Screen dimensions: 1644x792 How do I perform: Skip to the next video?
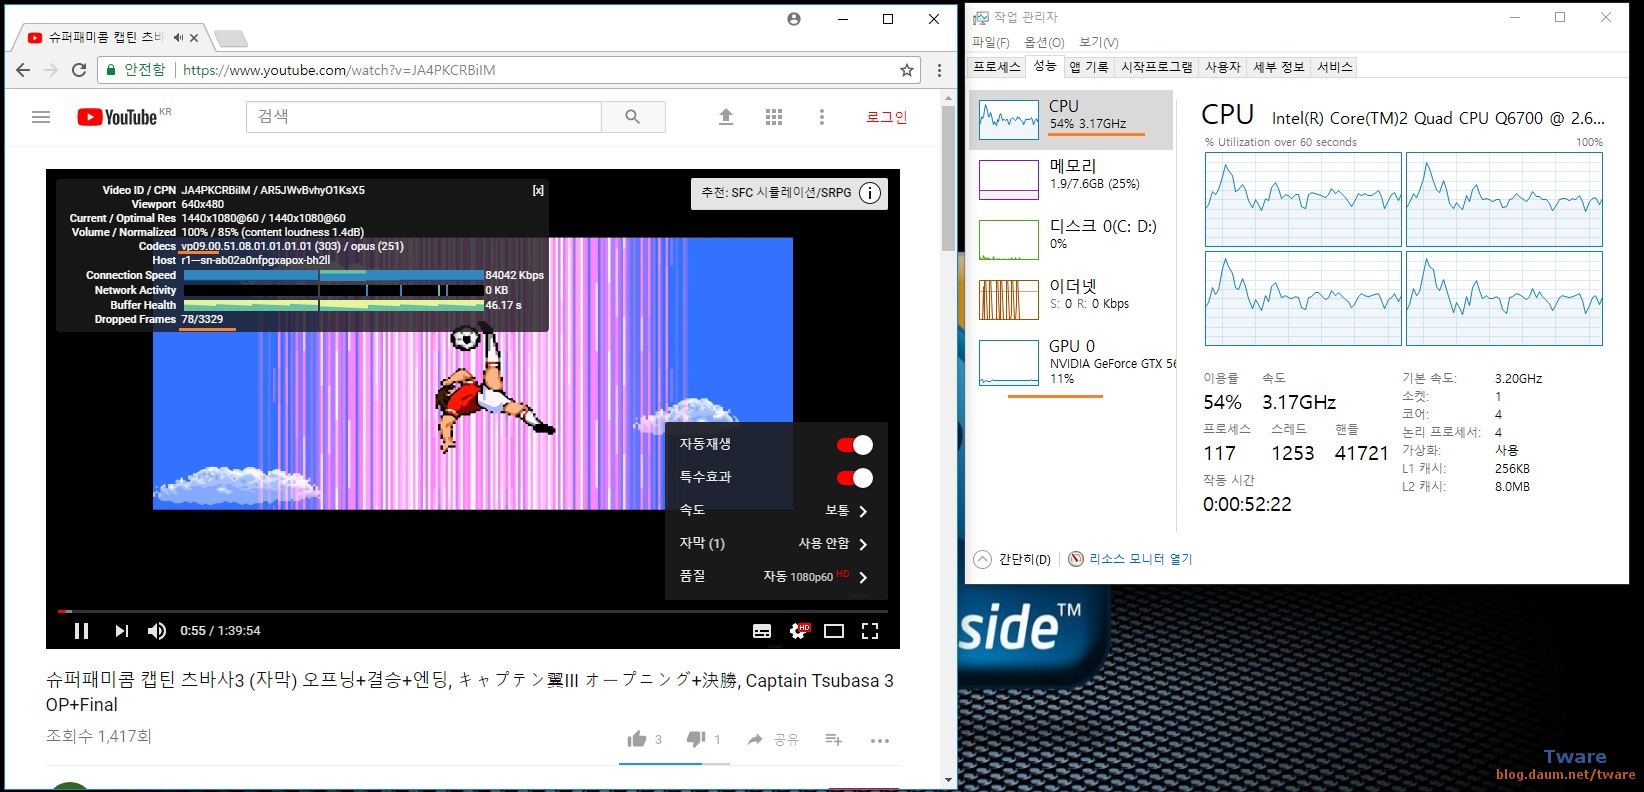(121, 631)
